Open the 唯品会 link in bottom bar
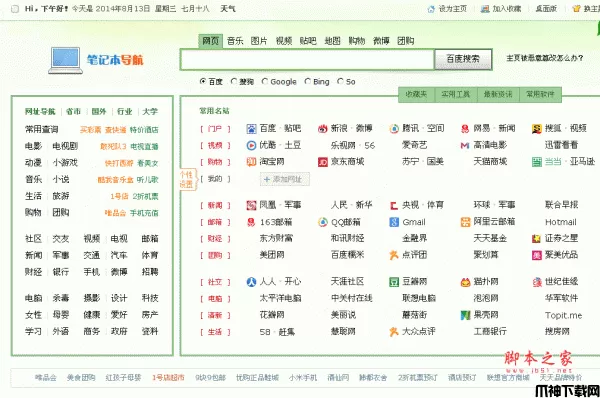600x398 pixels. [46, 378]
